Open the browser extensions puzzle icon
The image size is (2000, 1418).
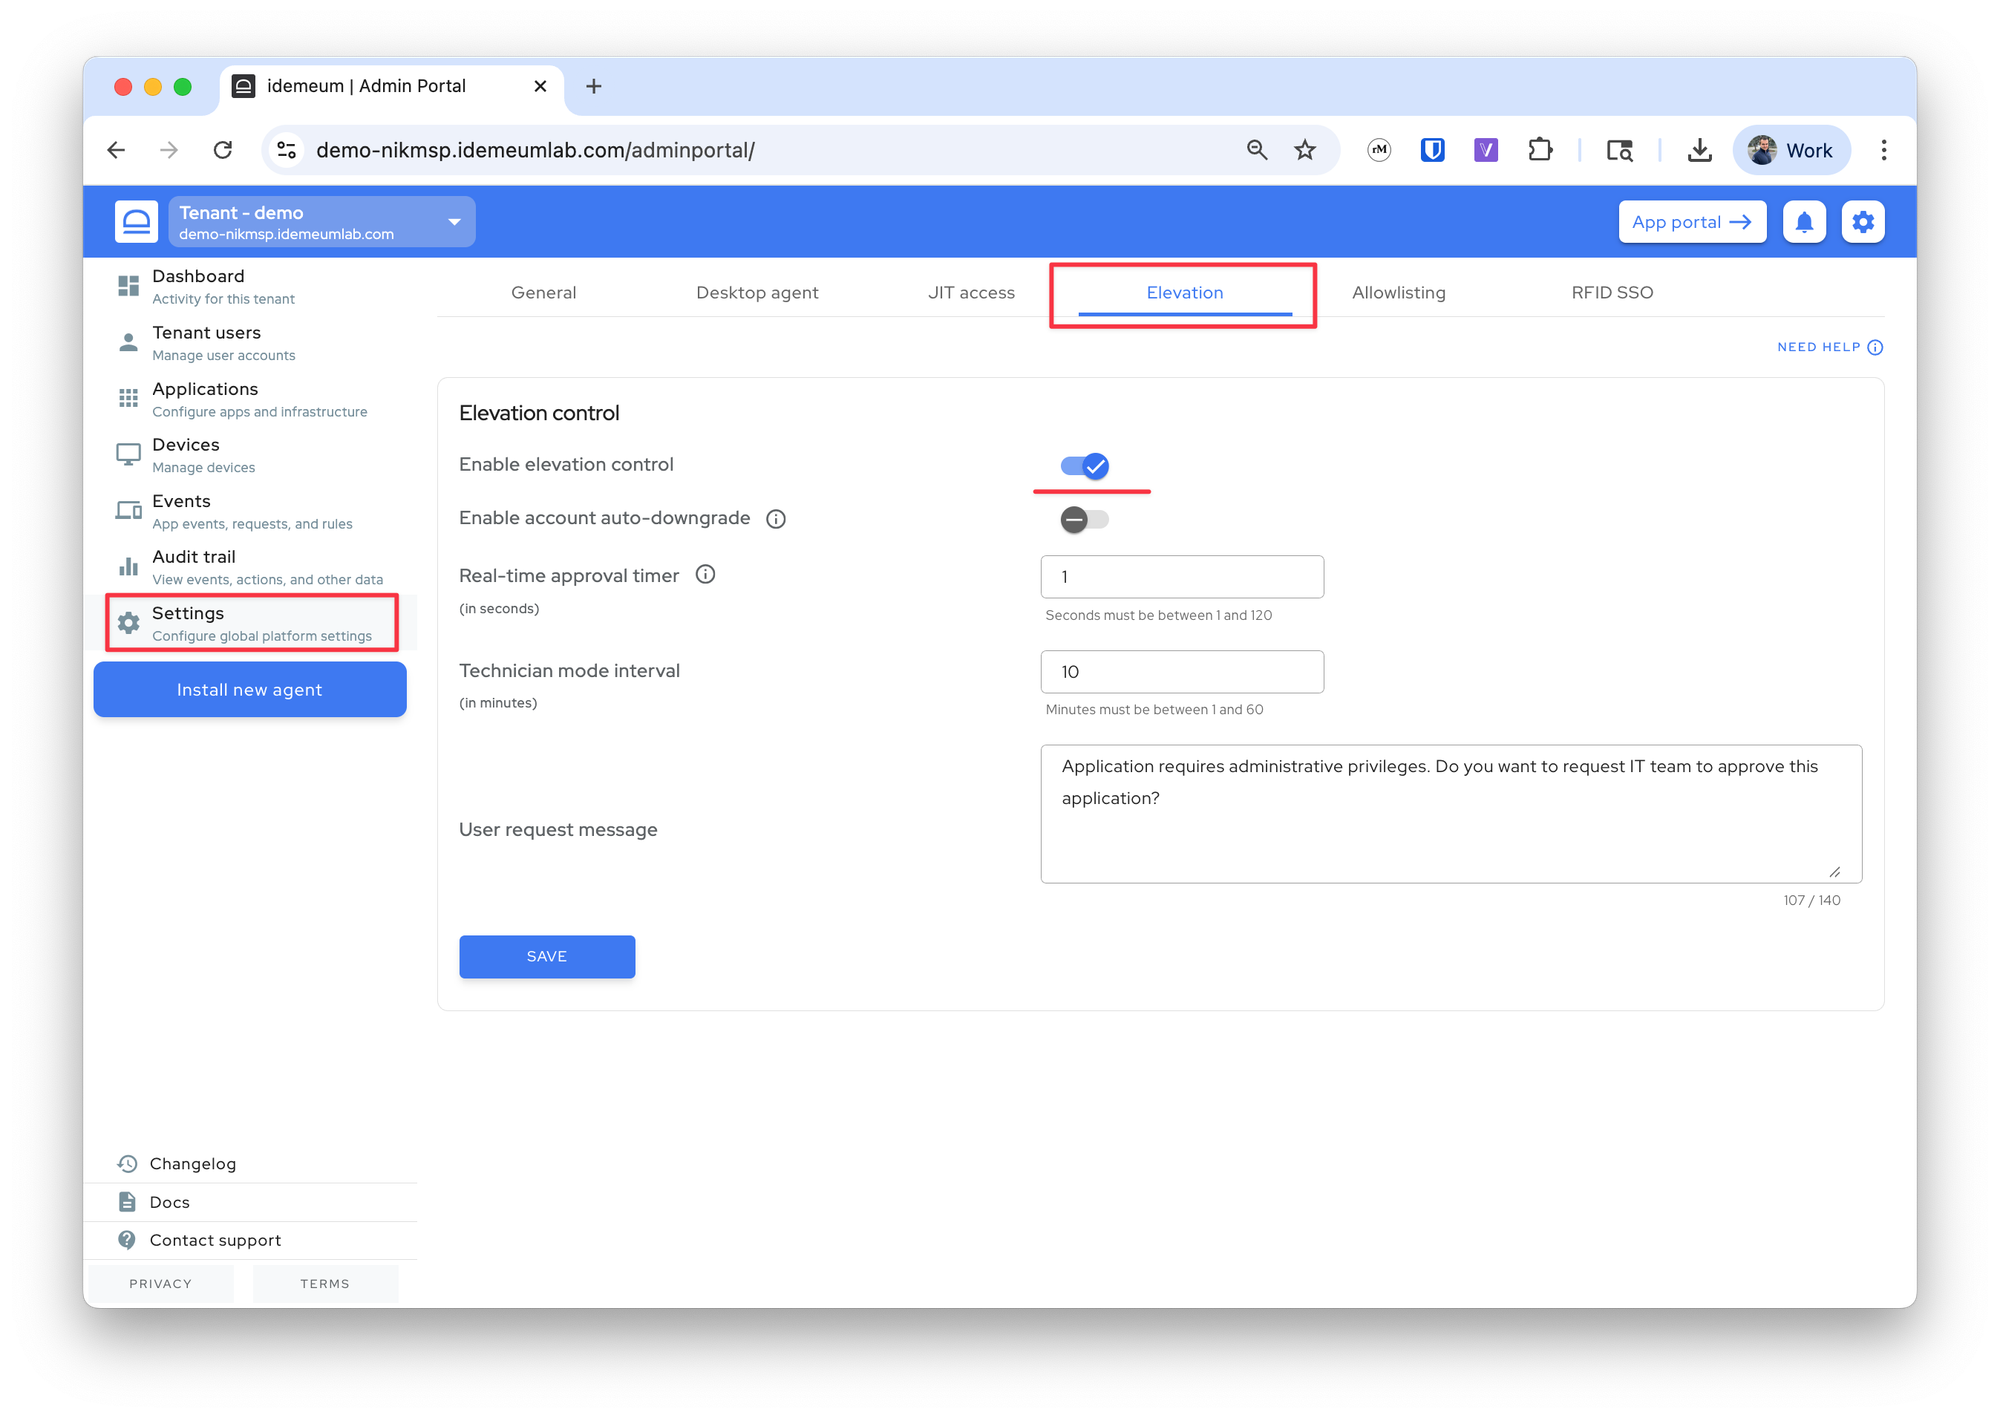tap(1540, 150)
